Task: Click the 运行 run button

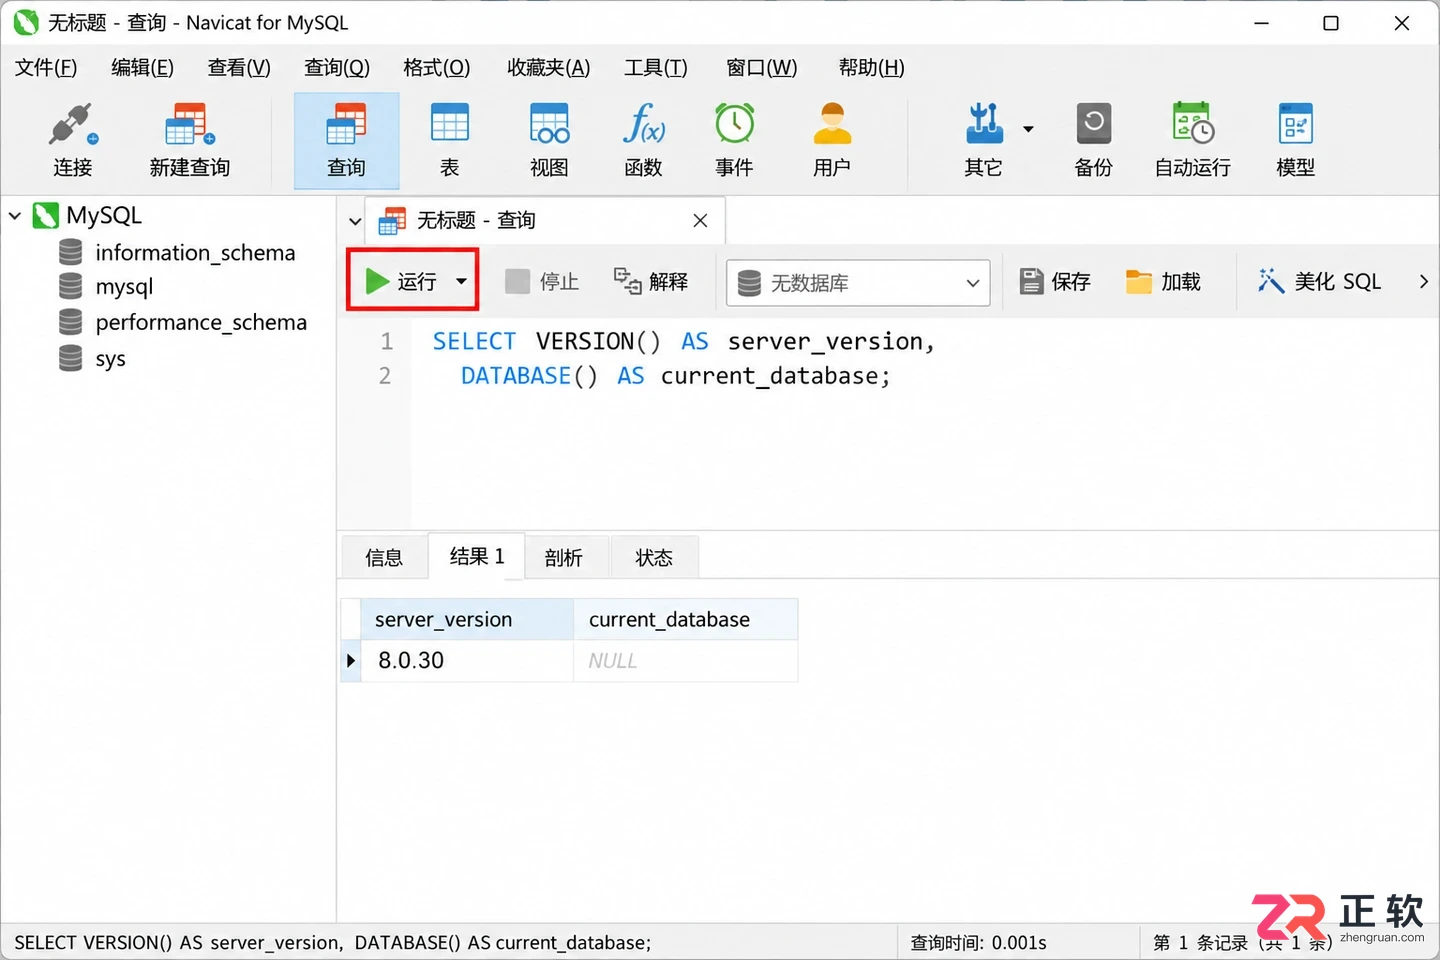Action: pyautogui.click(x=402, y=281)
